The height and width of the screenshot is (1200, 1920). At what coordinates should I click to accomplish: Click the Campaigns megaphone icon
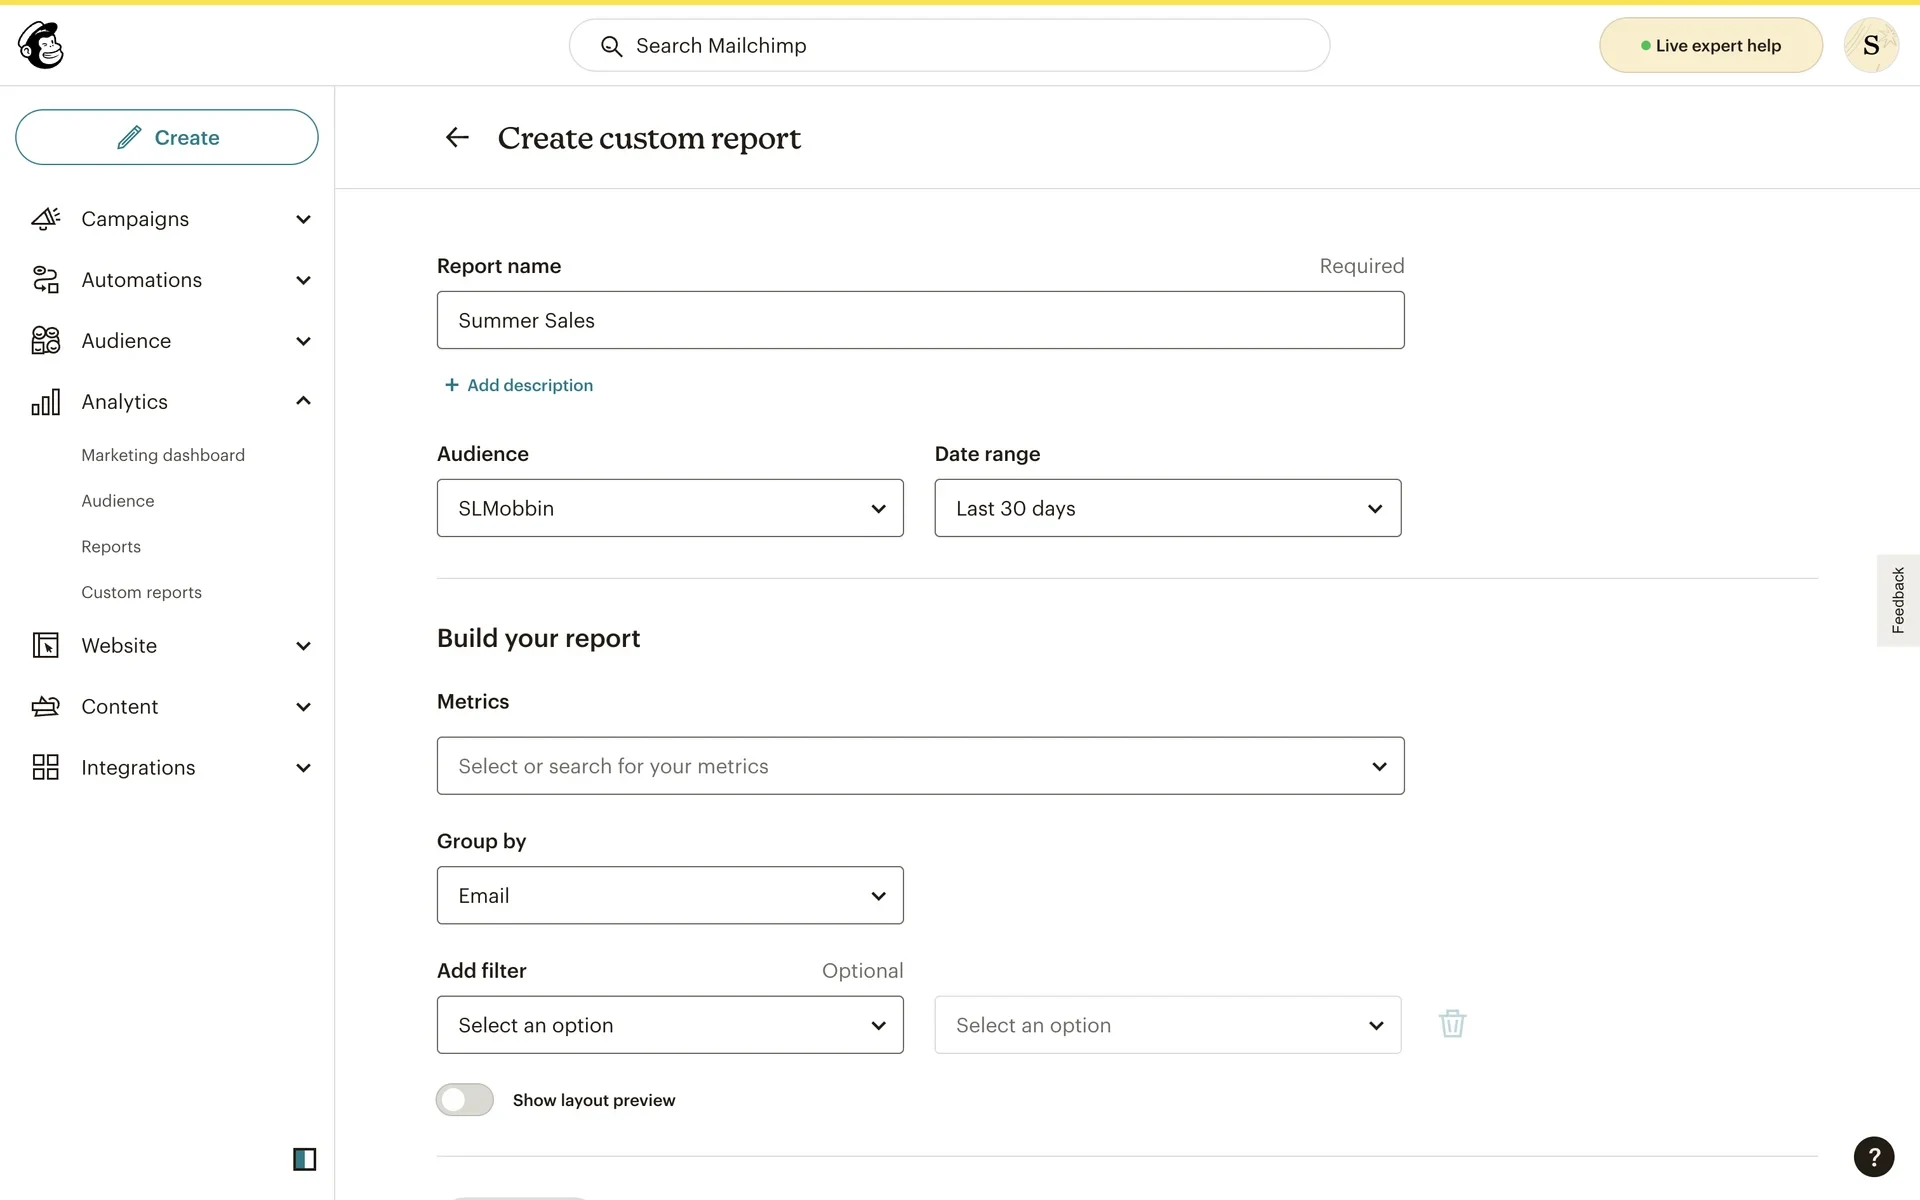pyautogui.click(x=46, y=219)
